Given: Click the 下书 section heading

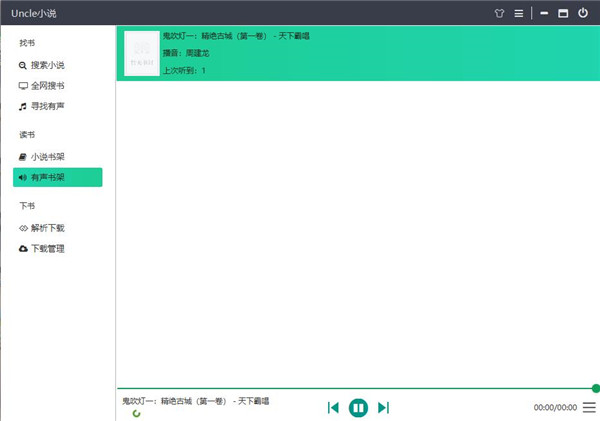Looking at the screenshot, I should coord(27,206).
